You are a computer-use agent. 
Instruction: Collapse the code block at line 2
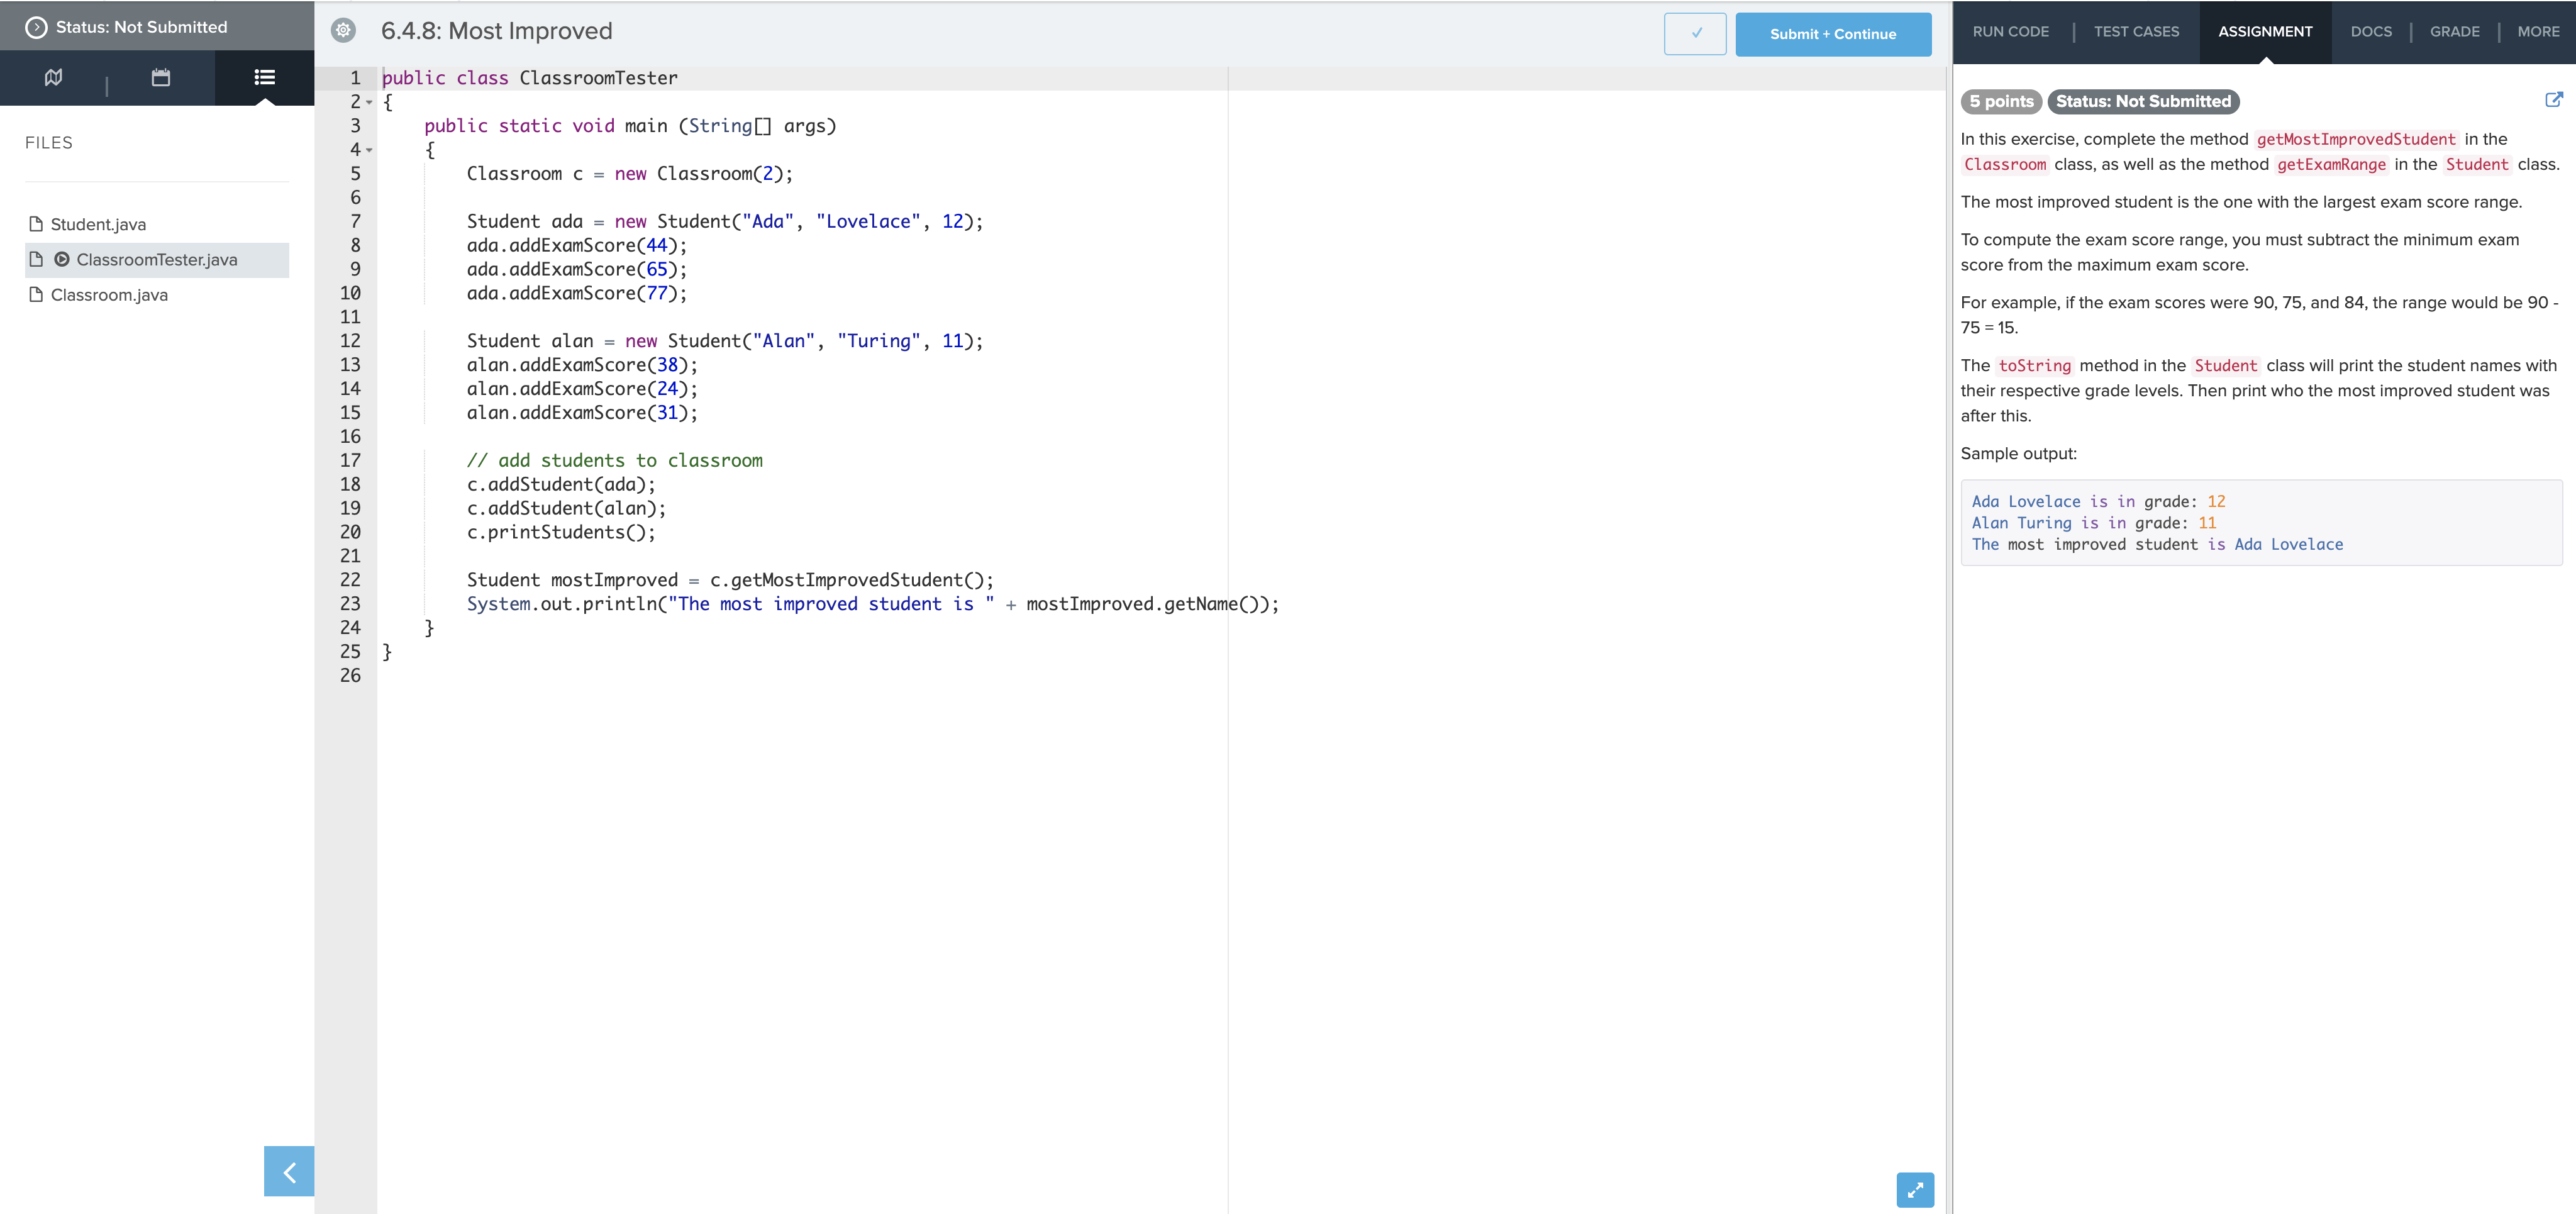(369, 103)
